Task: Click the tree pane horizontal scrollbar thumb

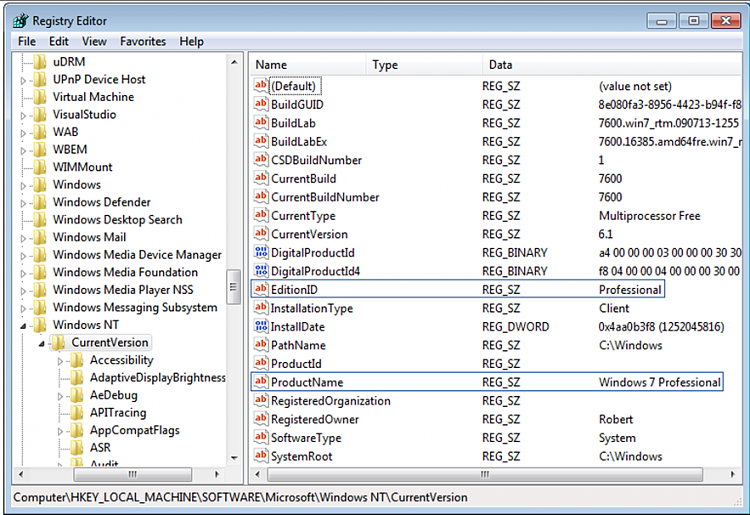Action: click(x=132, y=474)
